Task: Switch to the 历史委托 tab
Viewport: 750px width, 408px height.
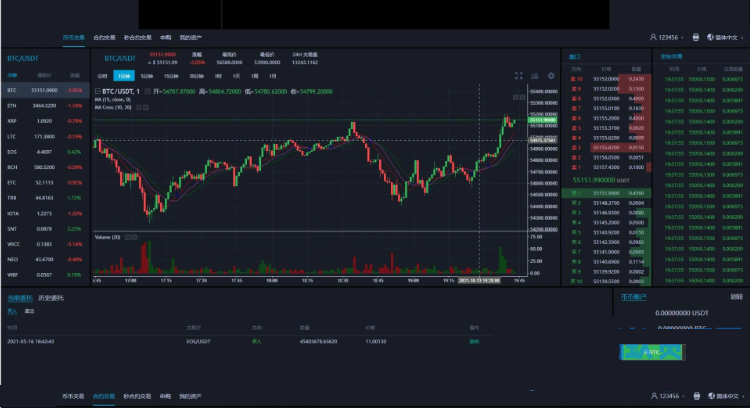Action: [50, 298]
